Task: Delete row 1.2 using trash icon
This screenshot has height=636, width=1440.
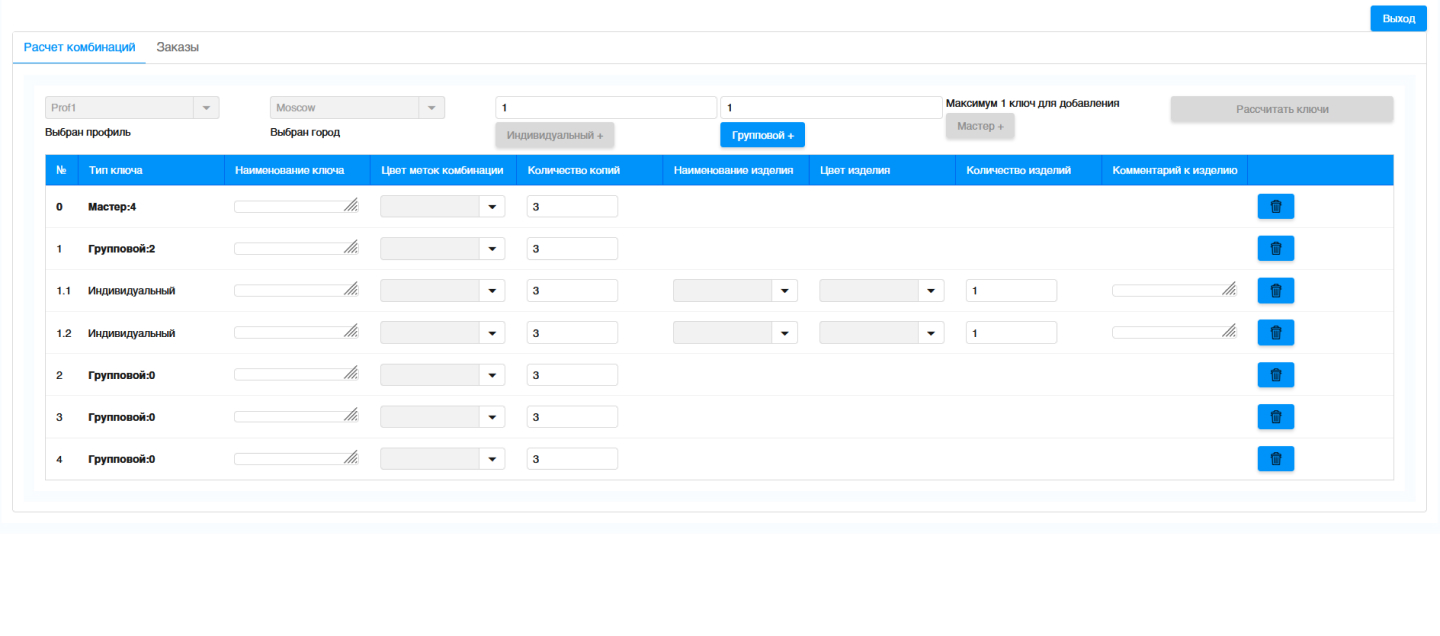Action: point(1275,333)
